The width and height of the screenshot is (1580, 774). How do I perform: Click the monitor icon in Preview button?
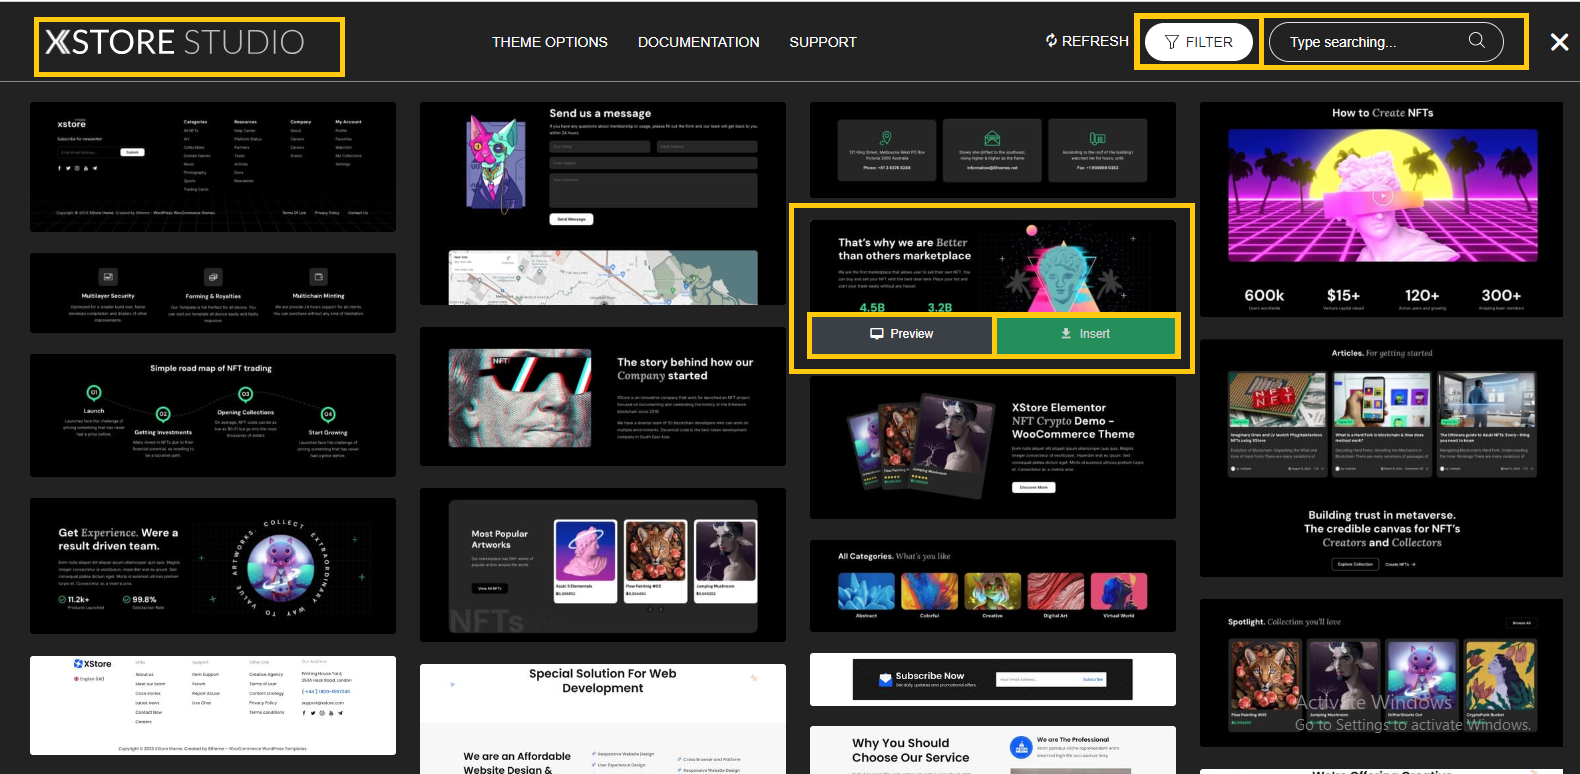tap(877, 334)
